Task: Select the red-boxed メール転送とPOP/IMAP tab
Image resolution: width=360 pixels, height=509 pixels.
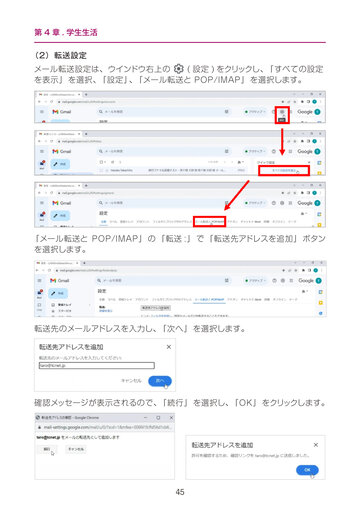Action: tap(210, 221)
